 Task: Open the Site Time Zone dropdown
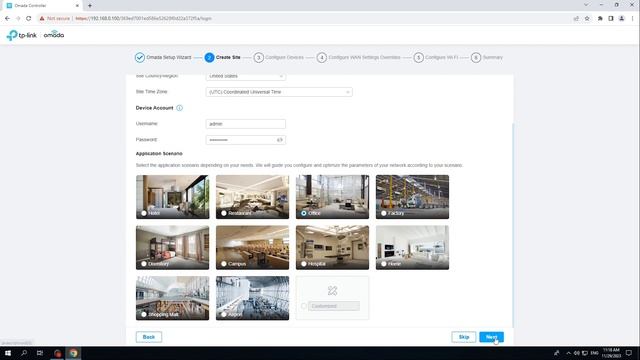[279, 92]
